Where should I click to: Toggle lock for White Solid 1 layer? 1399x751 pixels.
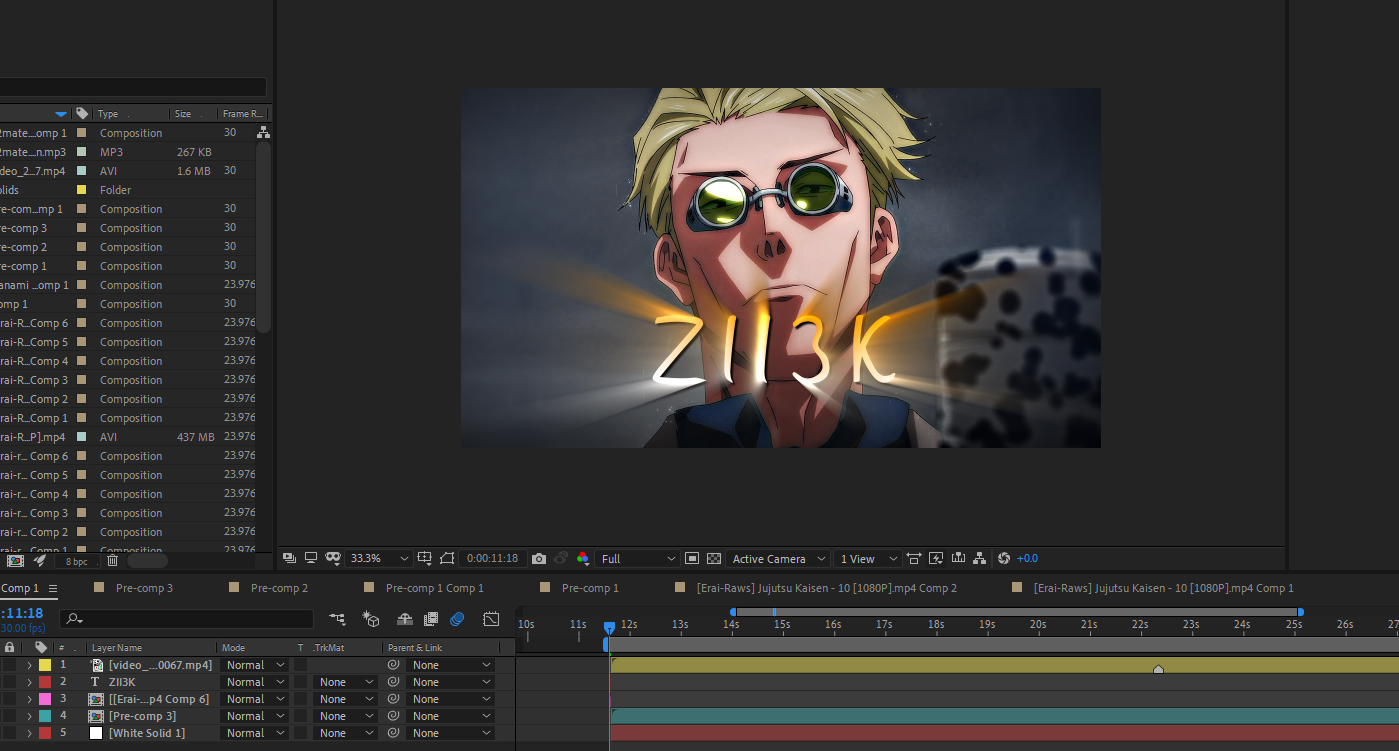[9, 733]
